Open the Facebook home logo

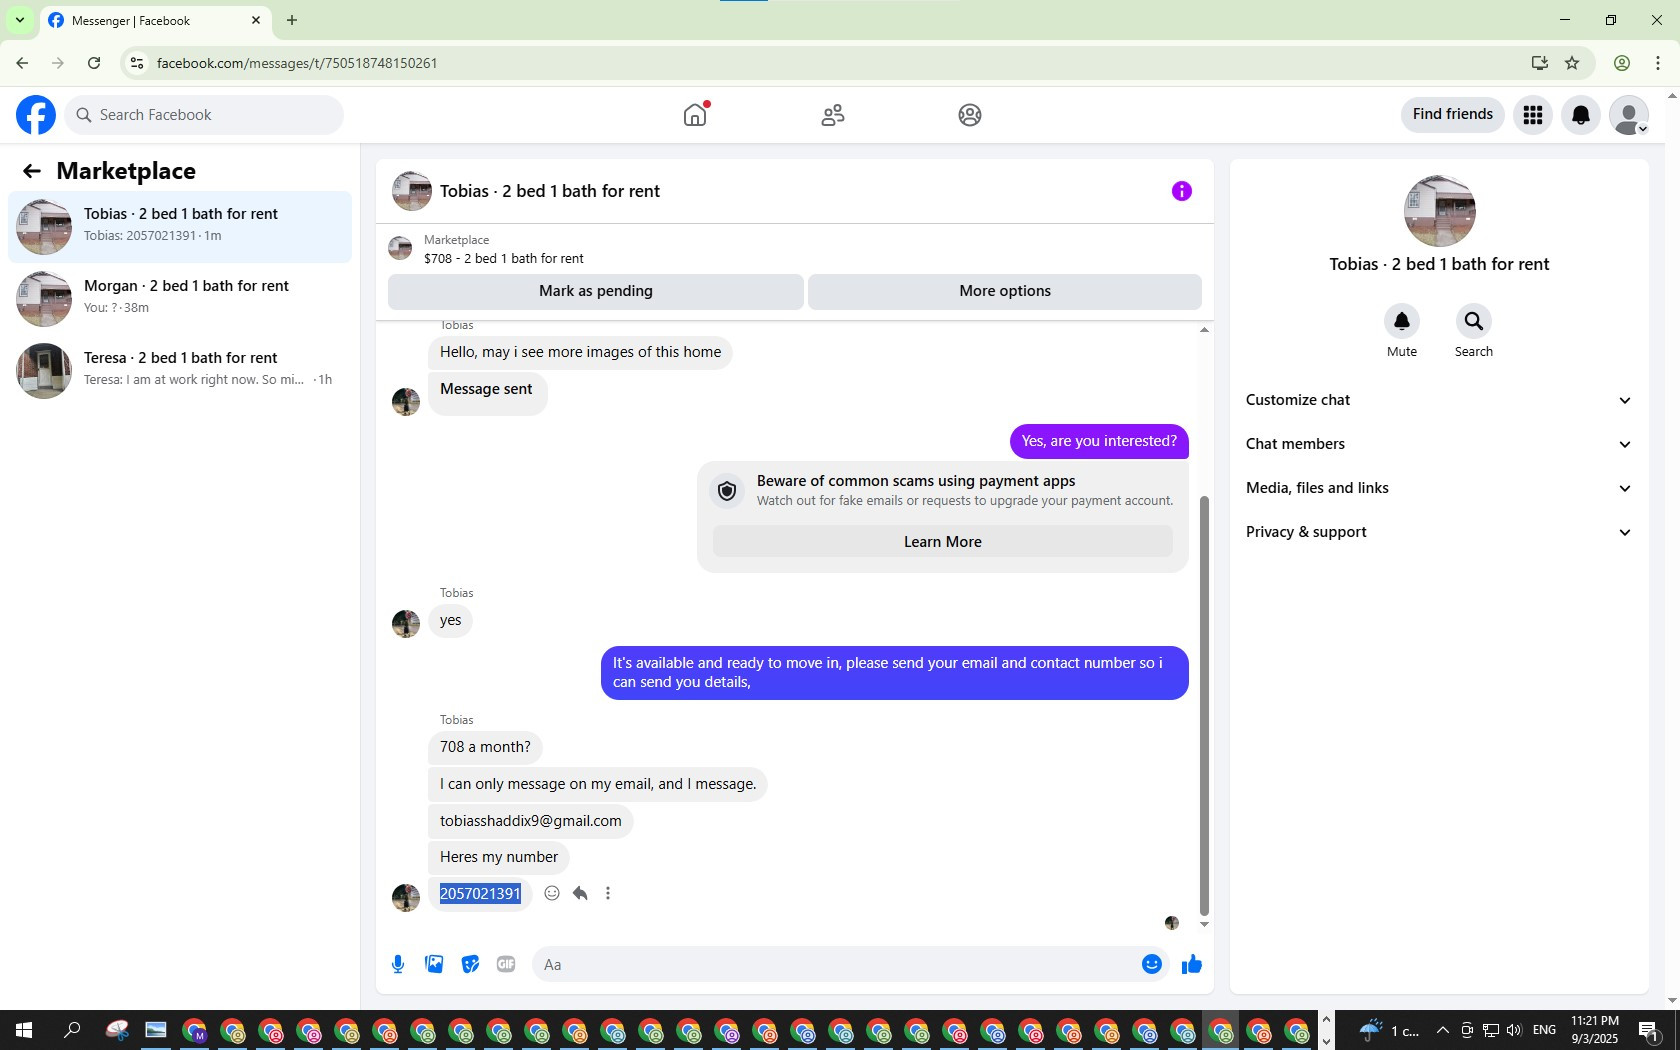36,115
